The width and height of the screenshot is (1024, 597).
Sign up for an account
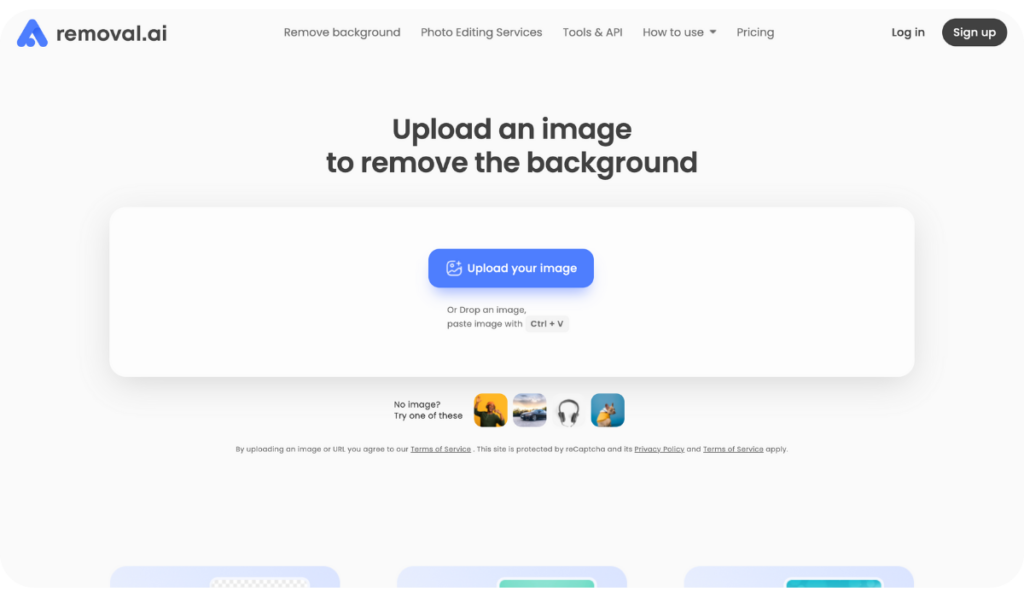click(x=974, y=32)
